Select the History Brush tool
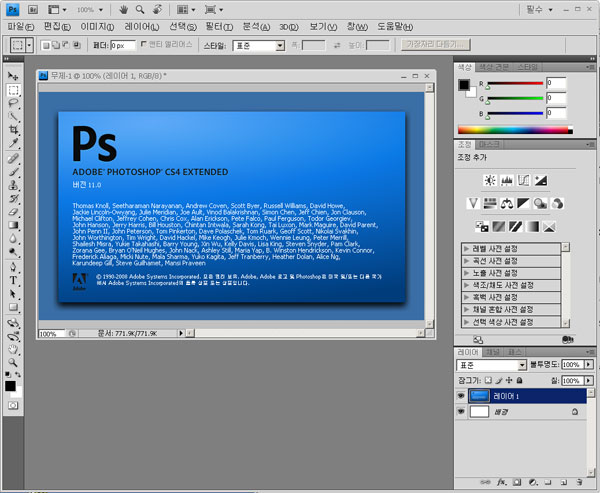600x493 pixels. 13,198
